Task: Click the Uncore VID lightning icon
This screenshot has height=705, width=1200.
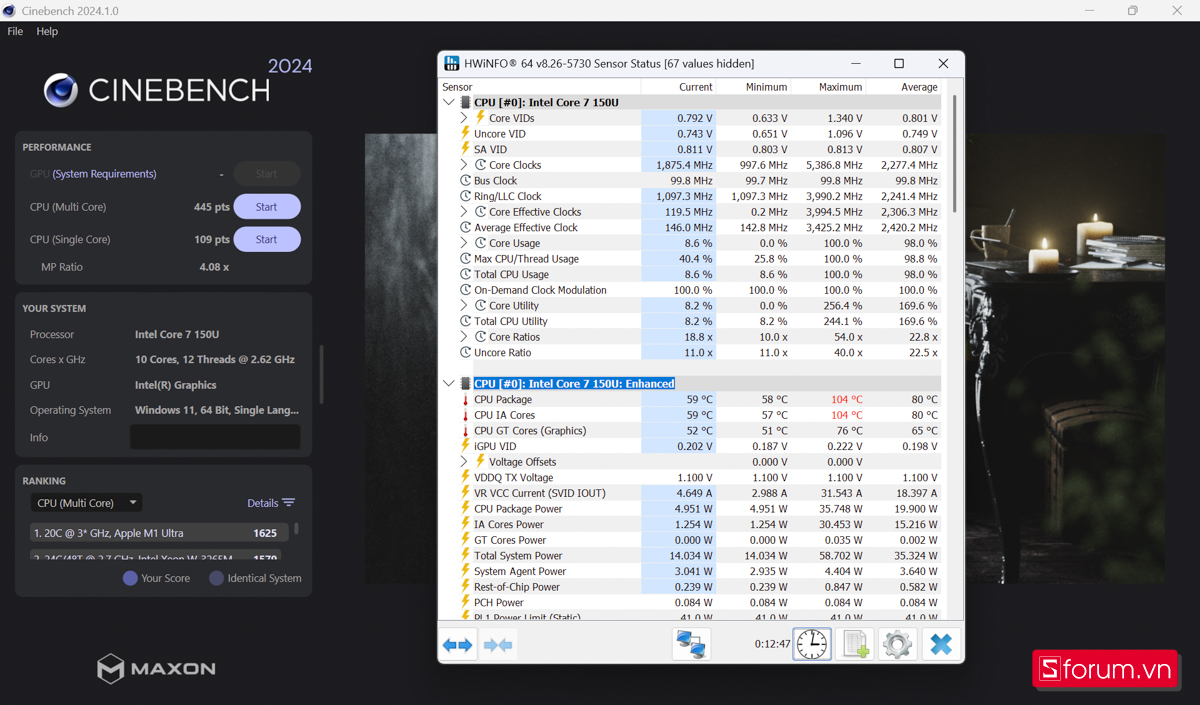Action: click(x=465, y=133)
